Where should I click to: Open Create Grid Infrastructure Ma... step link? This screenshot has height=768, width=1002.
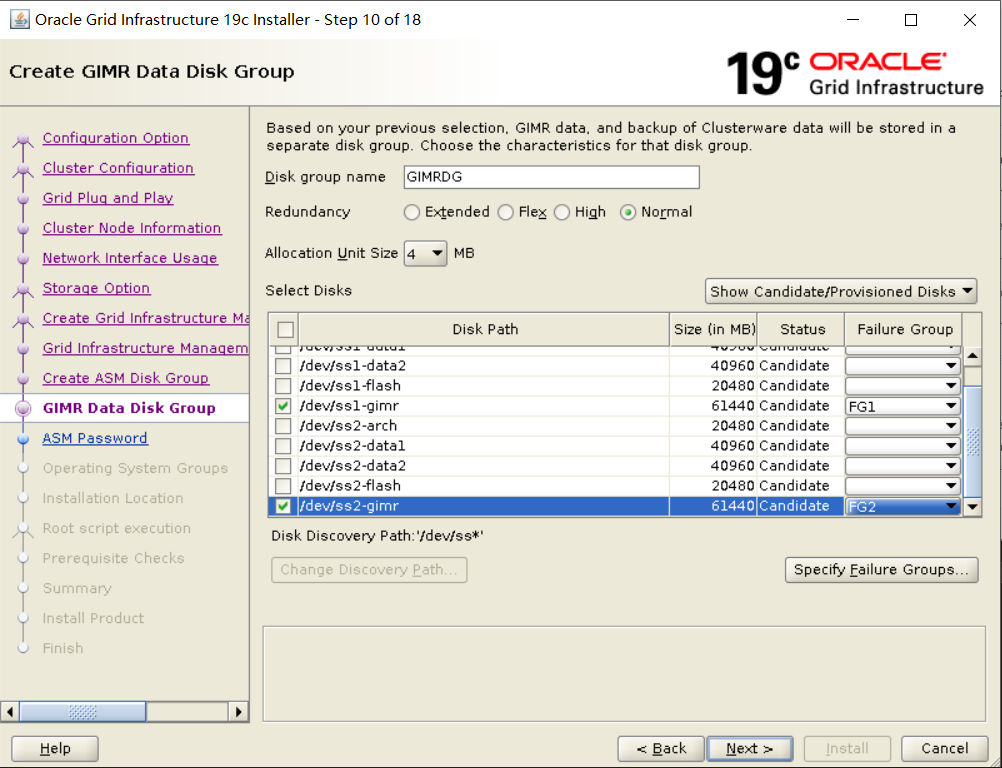146,318
